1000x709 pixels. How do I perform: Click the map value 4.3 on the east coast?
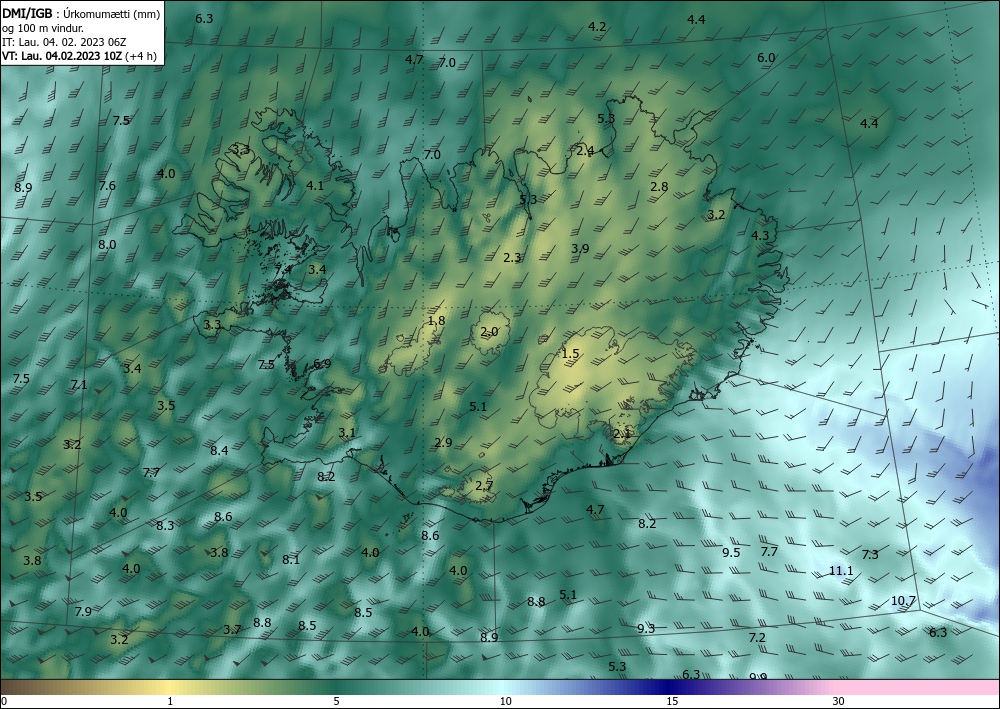click(x=760, y=235)
